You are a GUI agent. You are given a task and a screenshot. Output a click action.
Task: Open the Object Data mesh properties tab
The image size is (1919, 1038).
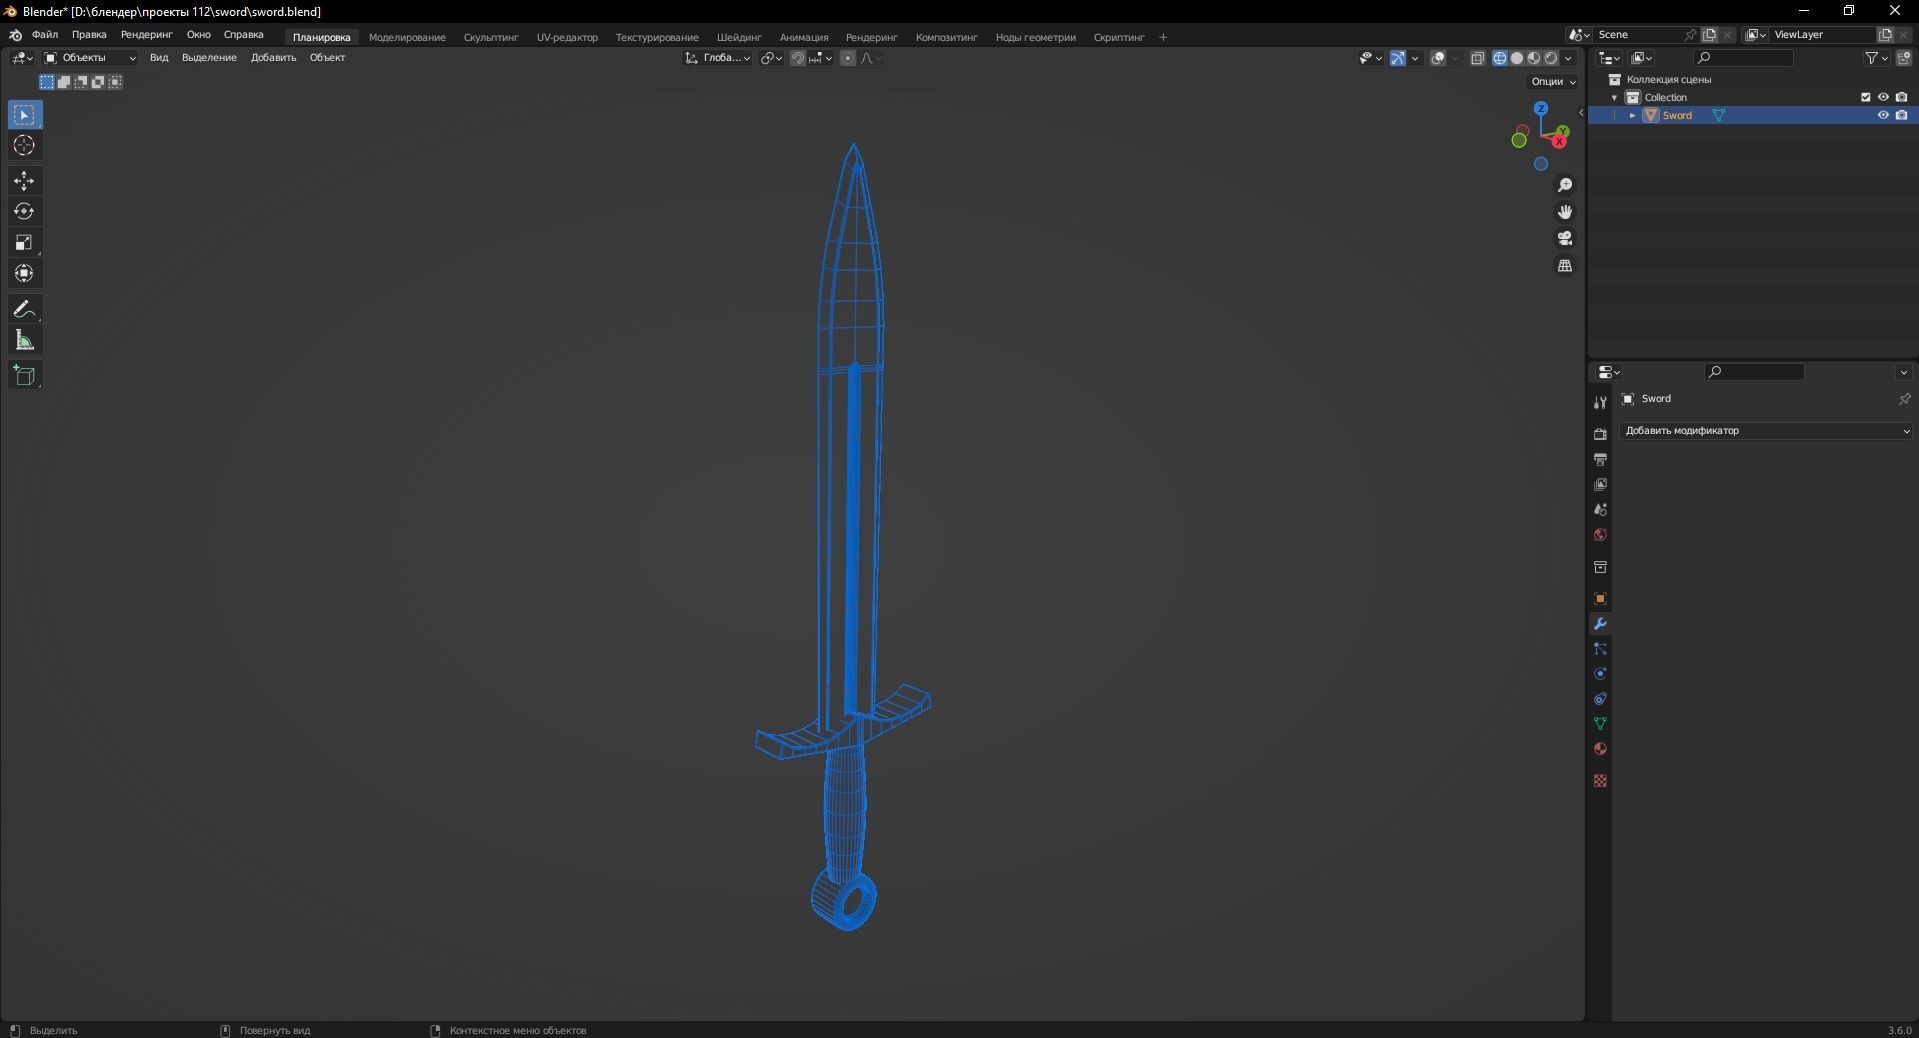tap(1600, 724)
